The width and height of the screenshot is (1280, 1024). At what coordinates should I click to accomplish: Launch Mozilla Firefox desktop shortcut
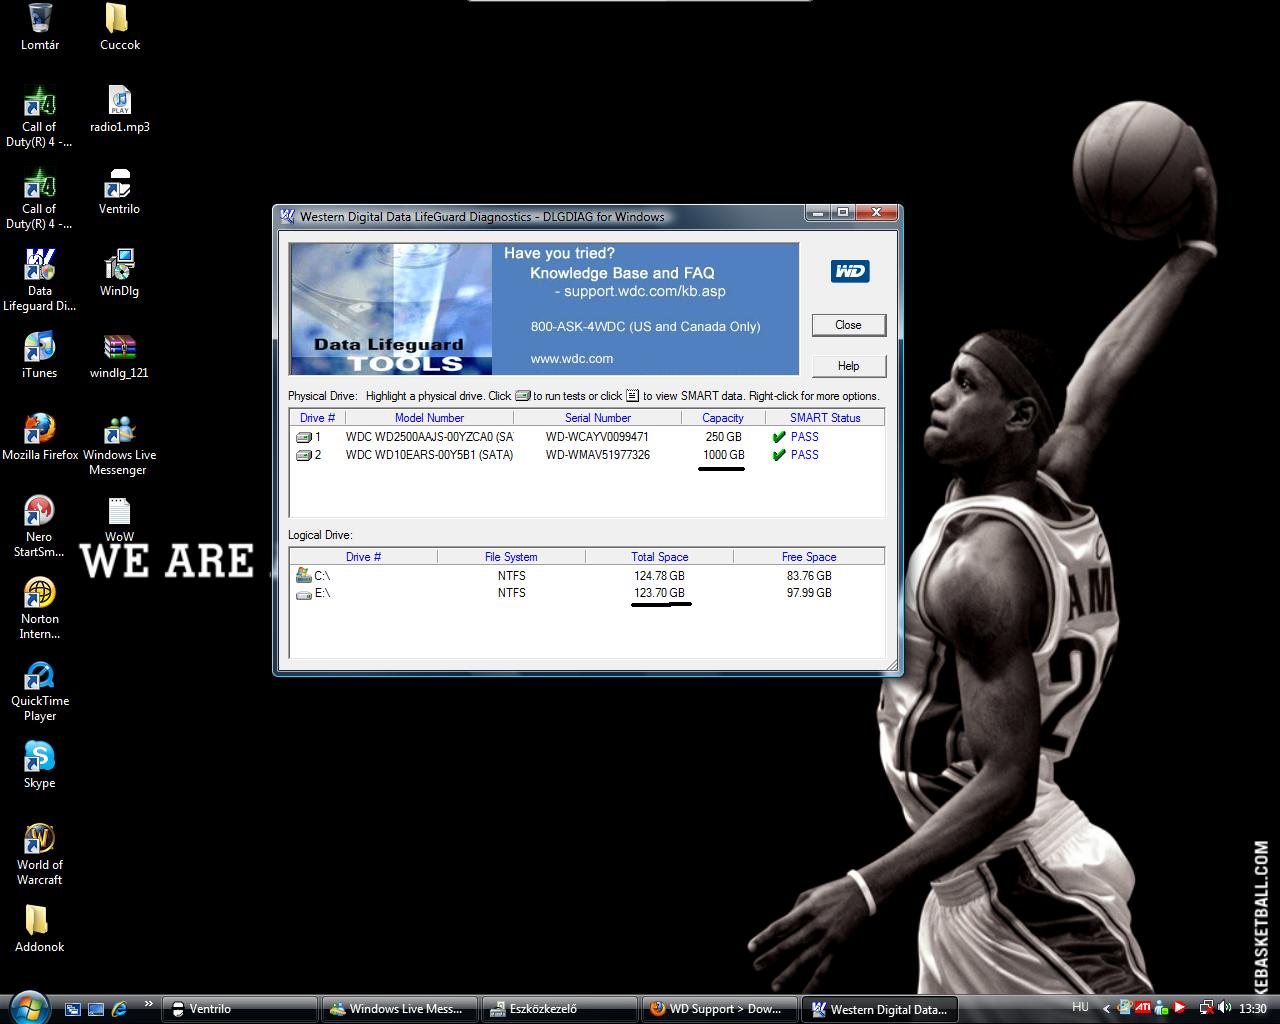click(40, 437)
